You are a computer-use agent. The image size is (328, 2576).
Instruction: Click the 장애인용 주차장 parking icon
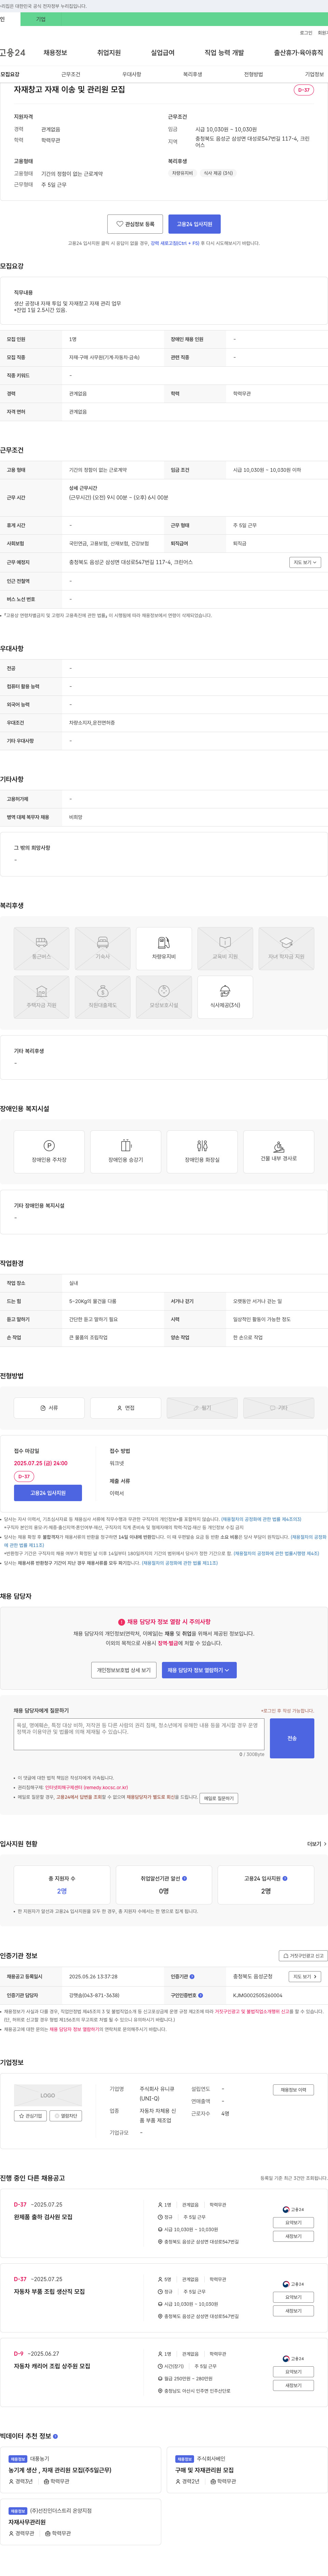[x=49, y=1146]
